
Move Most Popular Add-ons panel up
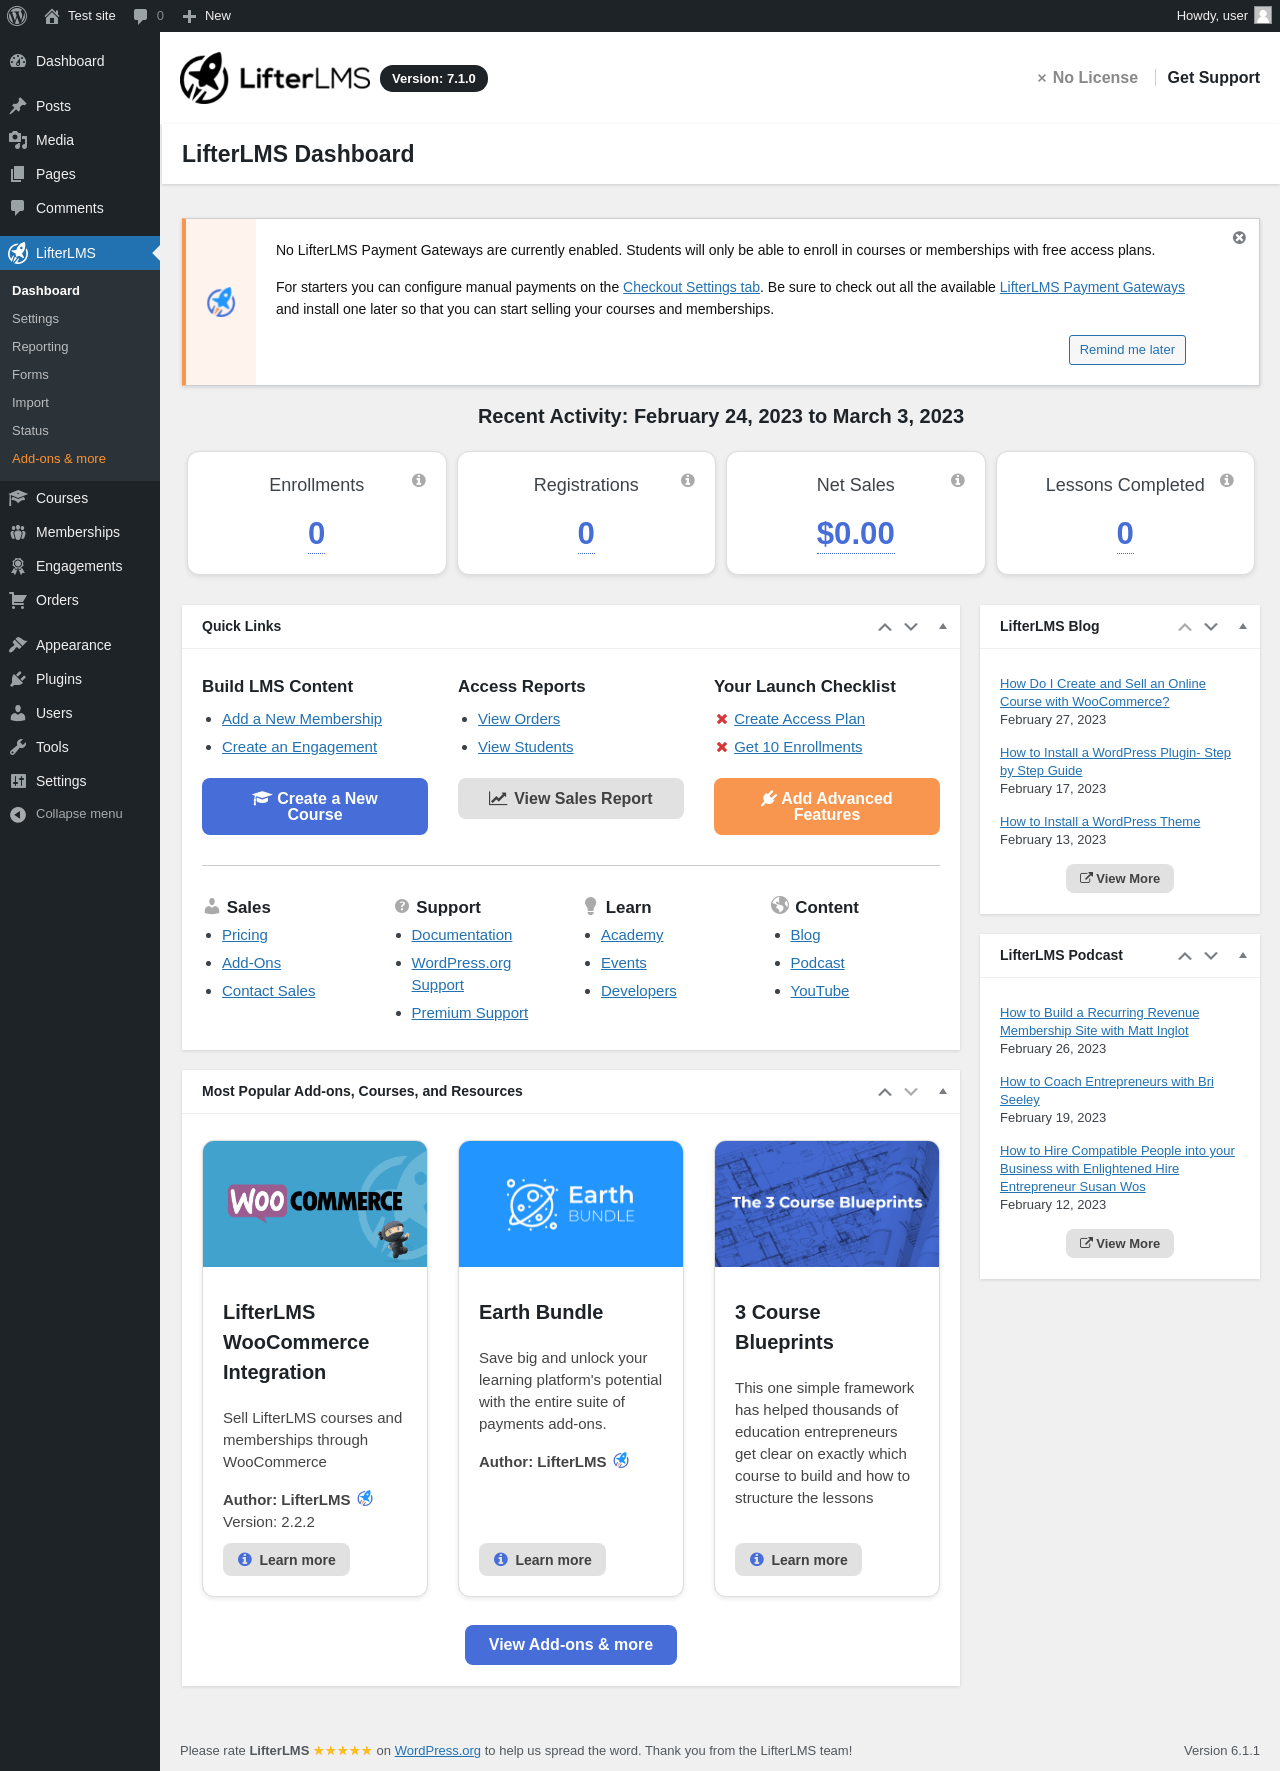pyautogui.click(x=885, y=1092)
